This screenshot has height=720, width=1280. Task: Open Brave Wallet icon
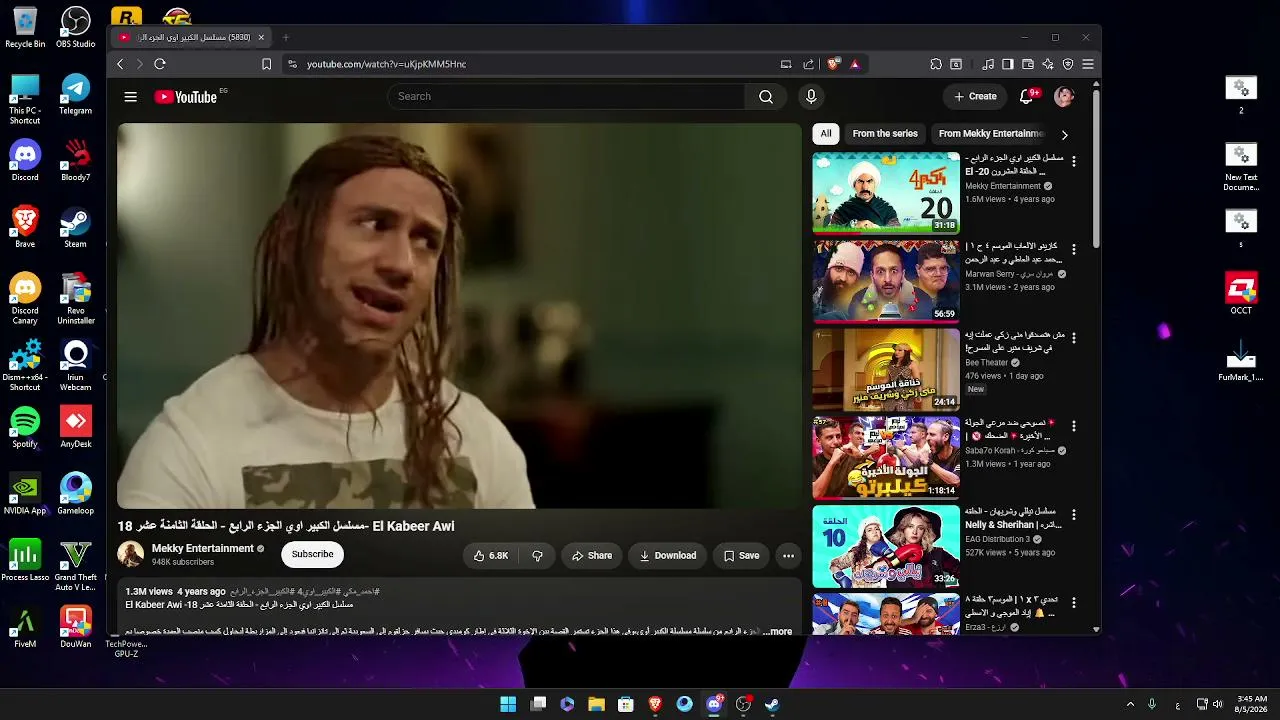1028,64
